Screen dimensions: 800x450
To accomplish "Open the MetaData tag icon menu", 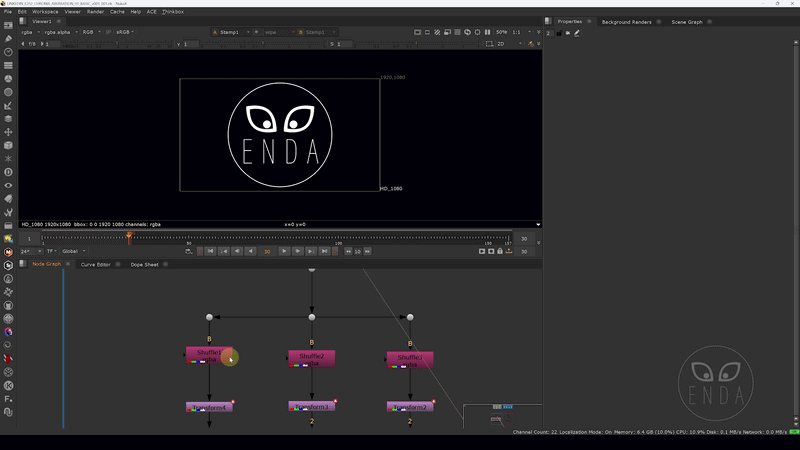I will pyautogui.click(x=8, y=198).
